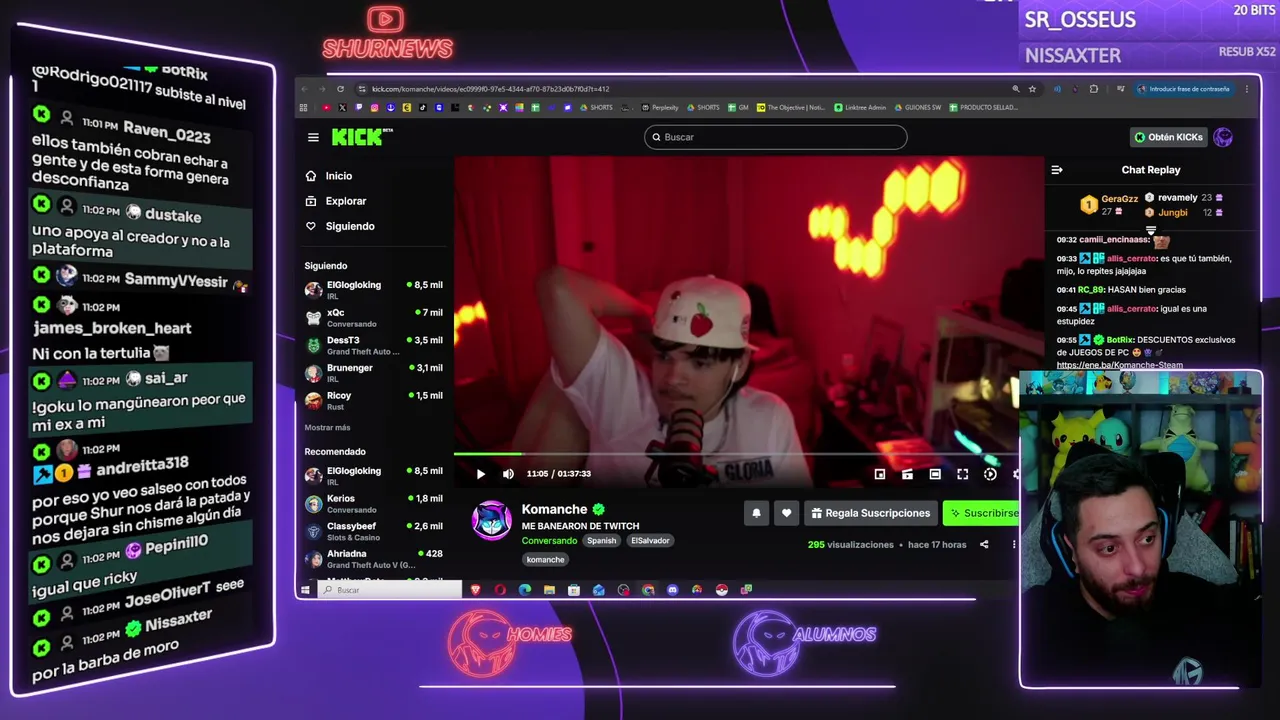The image size is (1280, 720).
Task: Click Komanche channel avatar
Action: [x=491, y=521]
